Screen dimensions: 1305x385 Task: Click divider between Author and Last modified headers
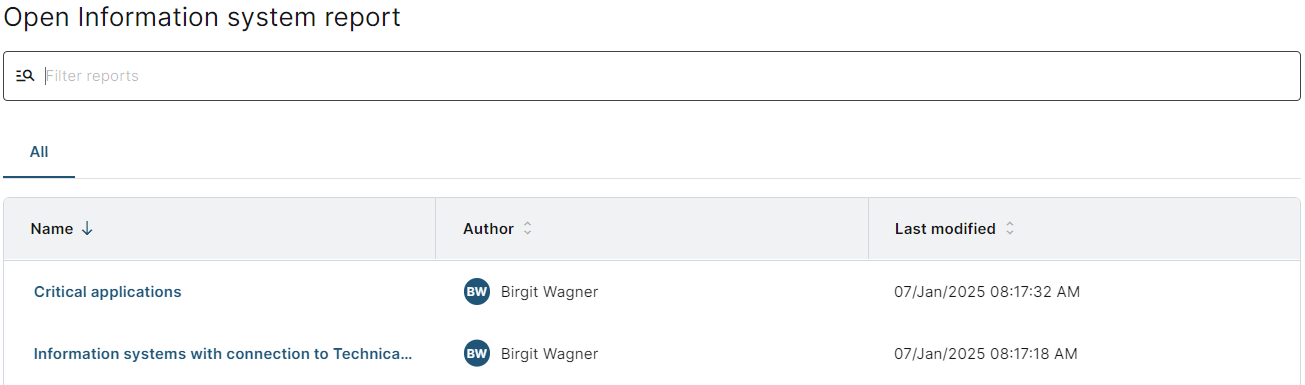click(868, 229)
